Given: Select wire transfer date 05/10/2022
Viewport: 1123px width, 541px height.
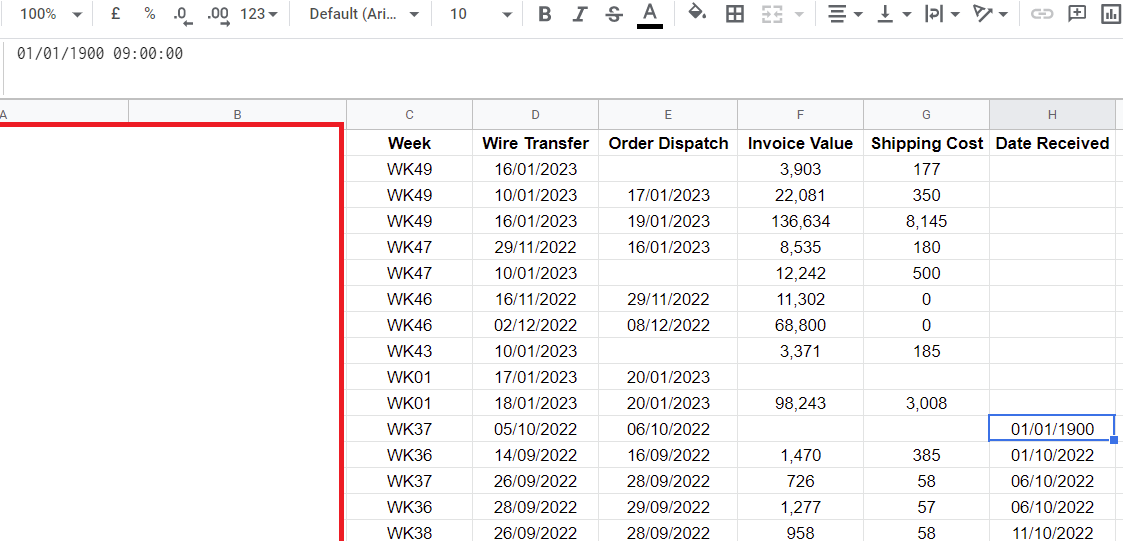Looking at the screenshot, I should pos(536,429).
